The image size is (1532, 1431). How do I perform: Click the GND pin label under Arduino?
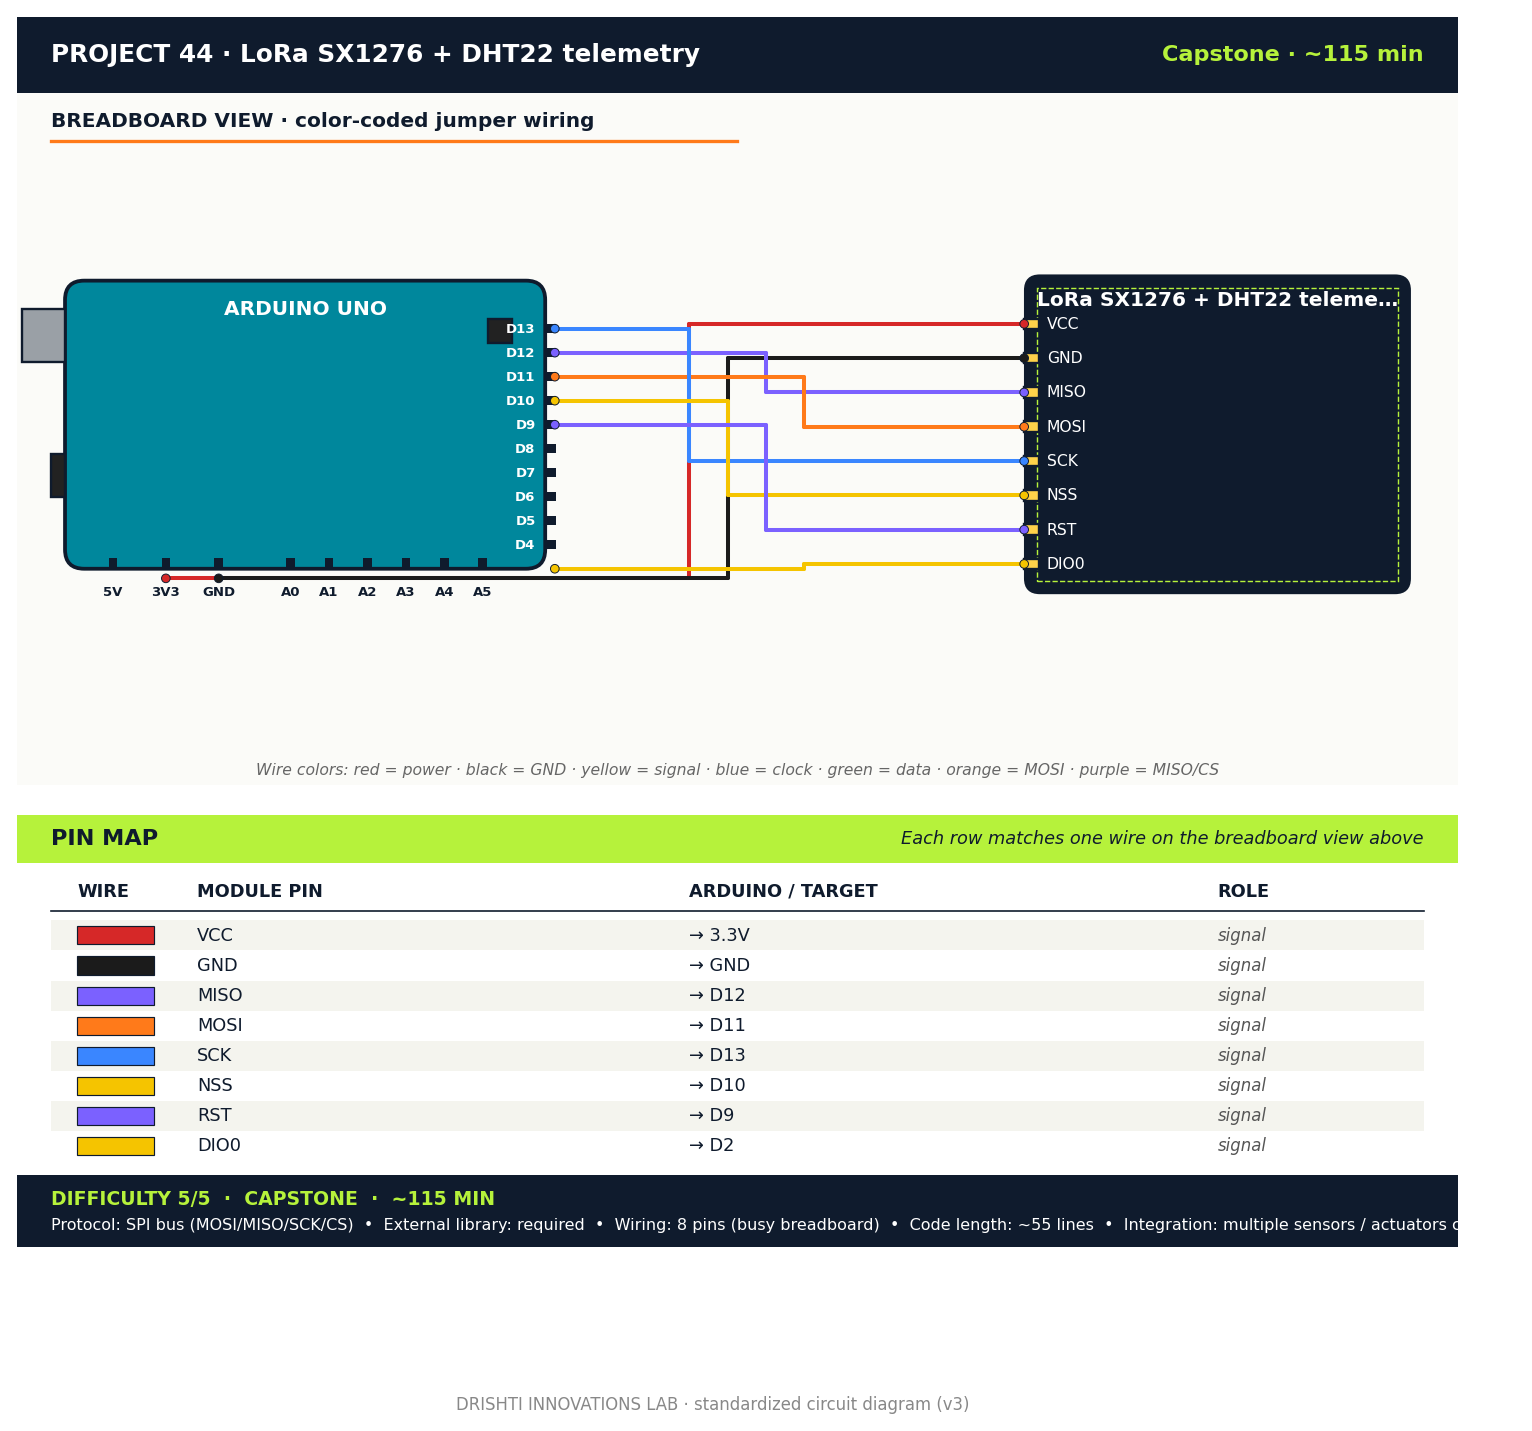219,592
